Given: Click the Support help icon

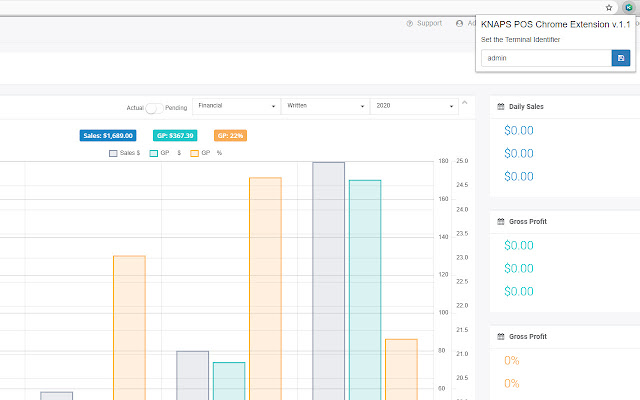Looking at the screenshot, I should (409, 24).
